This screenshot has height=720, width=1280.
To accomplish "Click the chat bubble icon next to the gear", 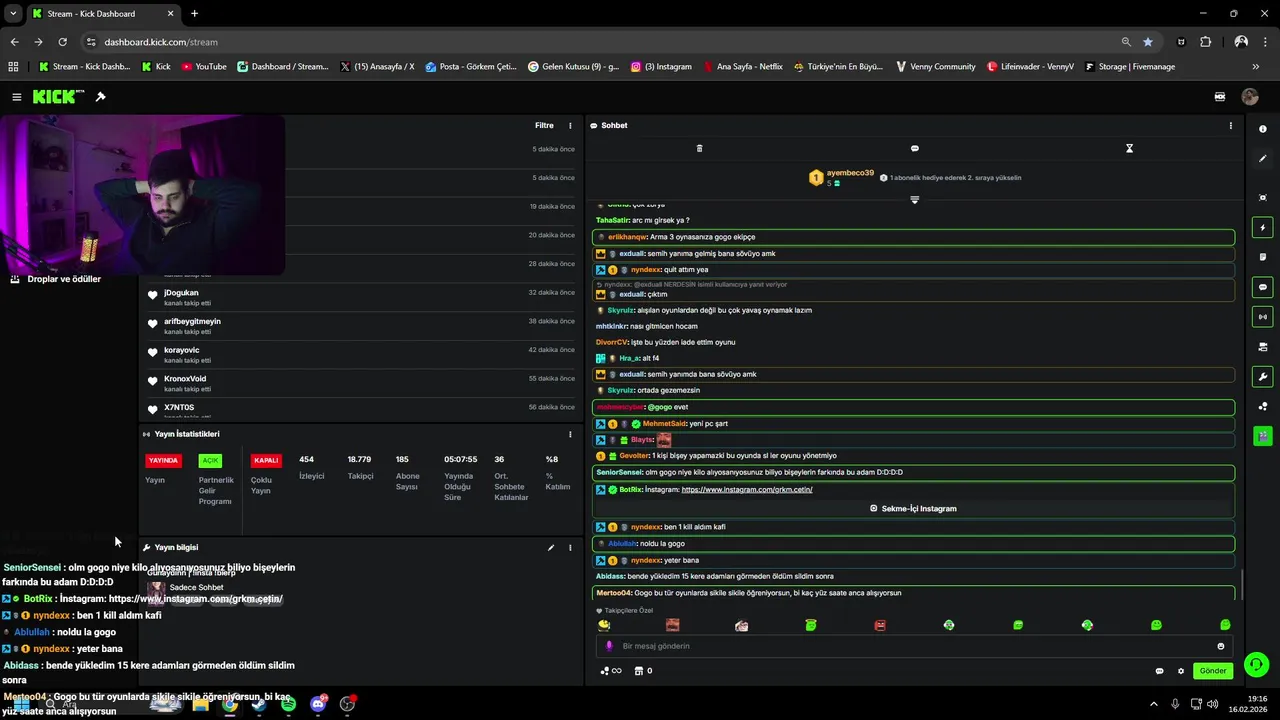I will 1159,671.
